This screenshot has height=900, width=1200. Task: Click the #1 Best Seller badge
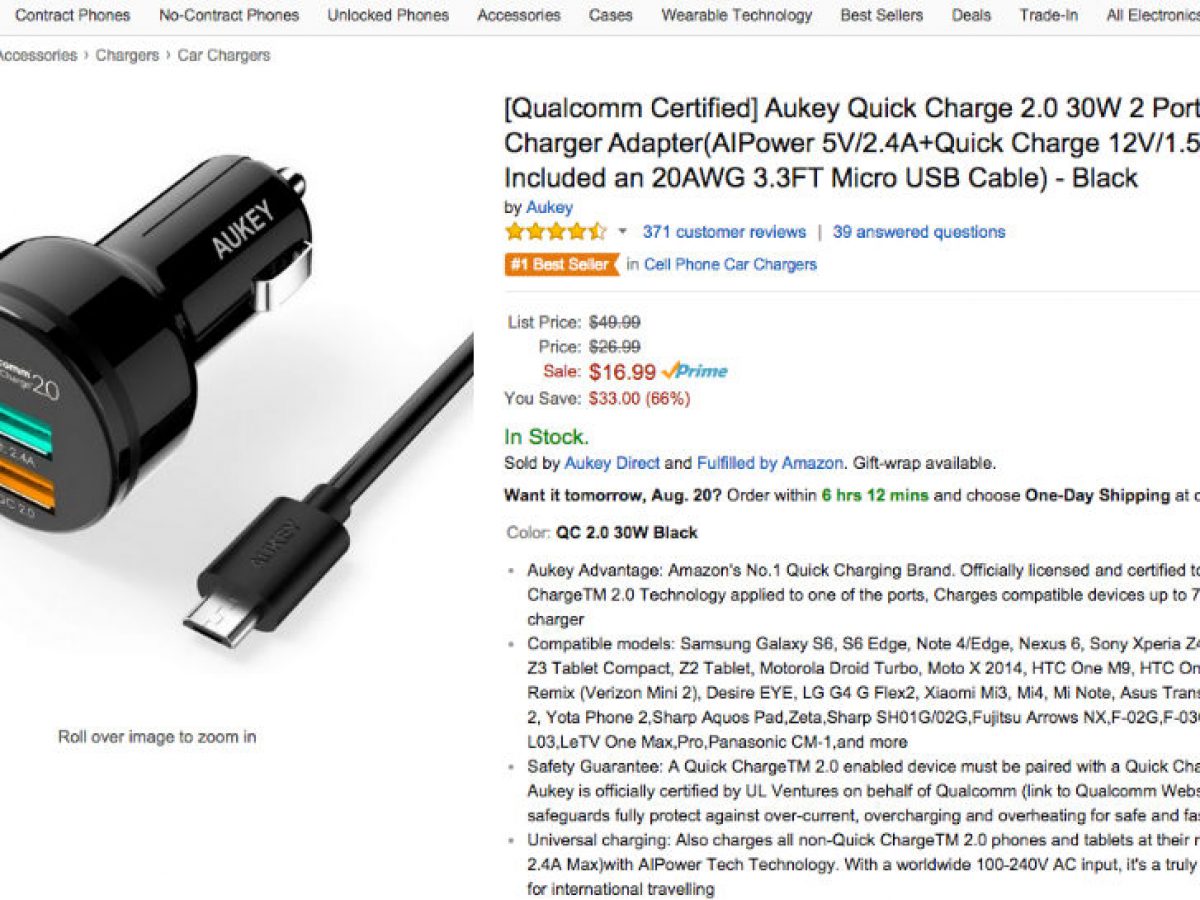tap(560, 265)
